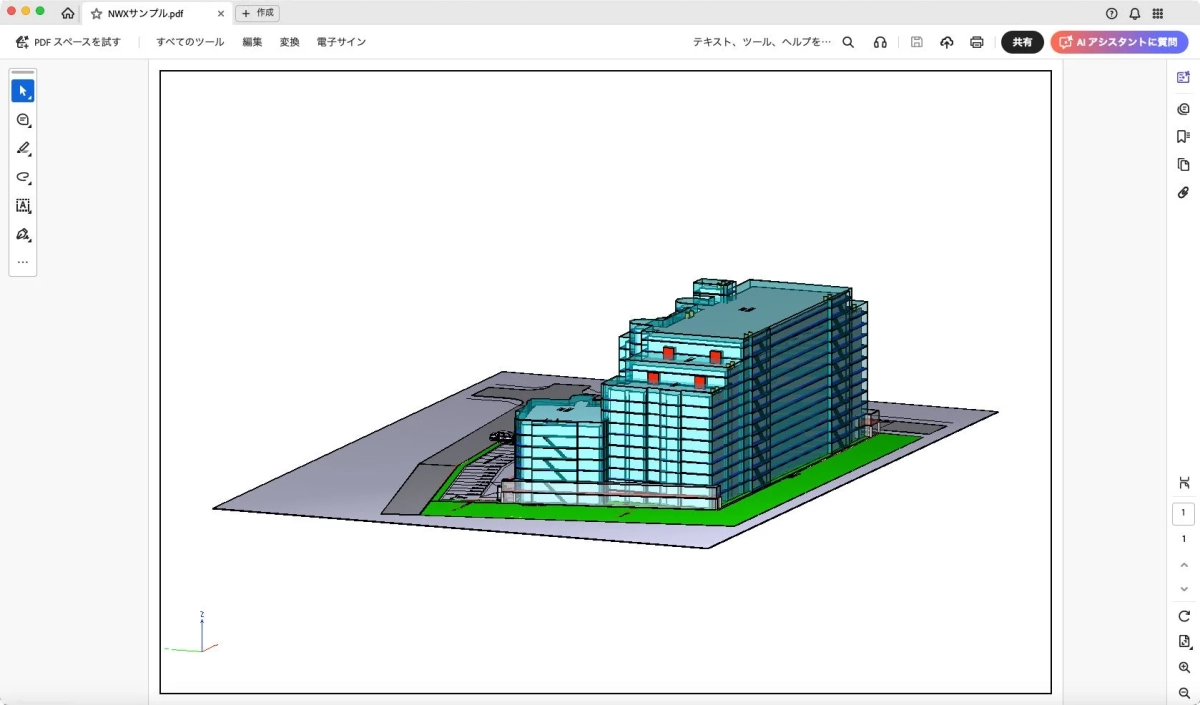Viewport: 1200px width, 705px height.
Task: Open the page display options icon
Action: (x=1184, y=642)
